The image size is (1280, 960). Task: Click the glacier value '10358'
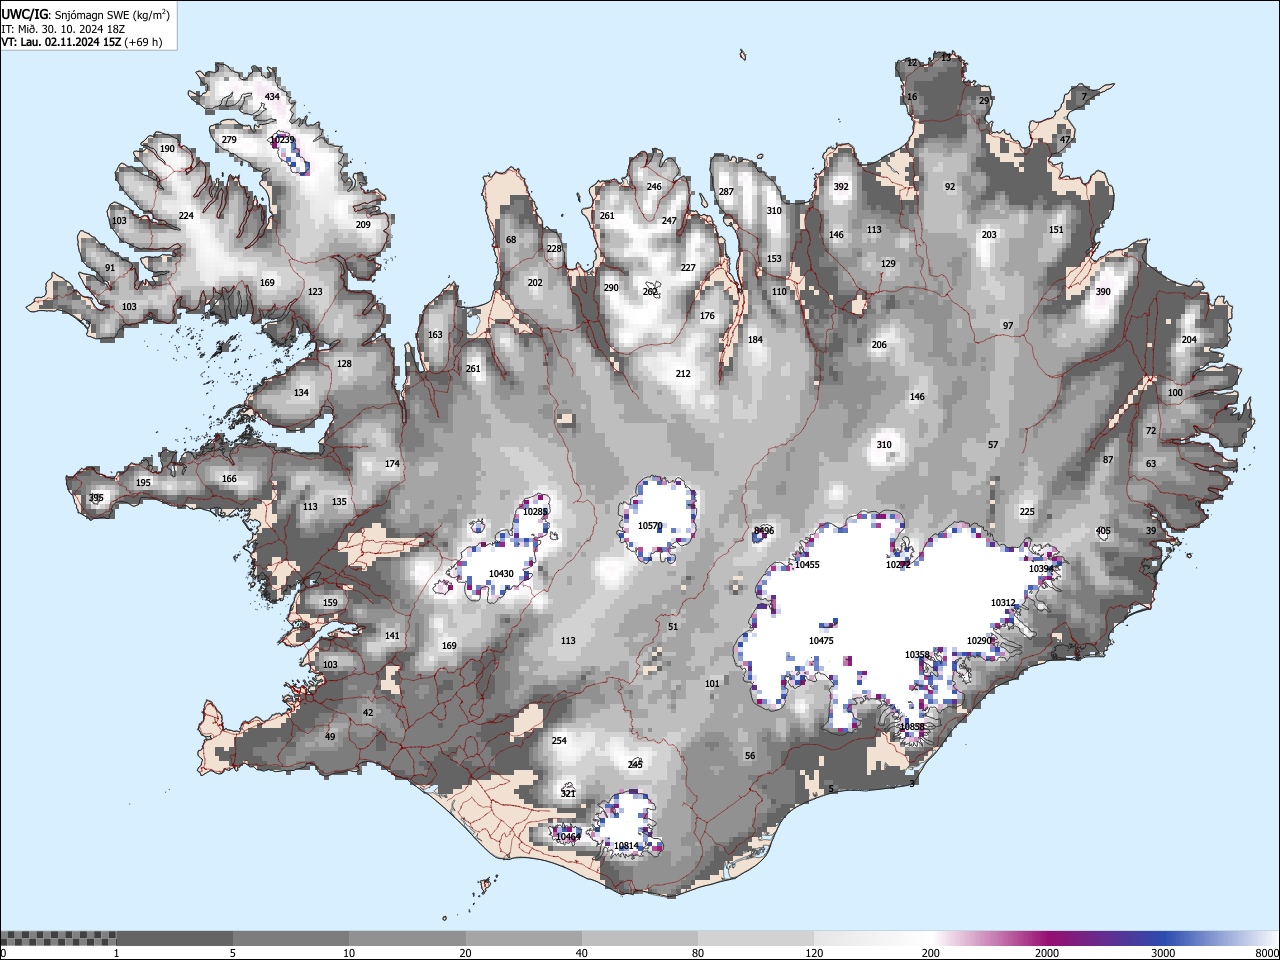[x=917, y=655]
